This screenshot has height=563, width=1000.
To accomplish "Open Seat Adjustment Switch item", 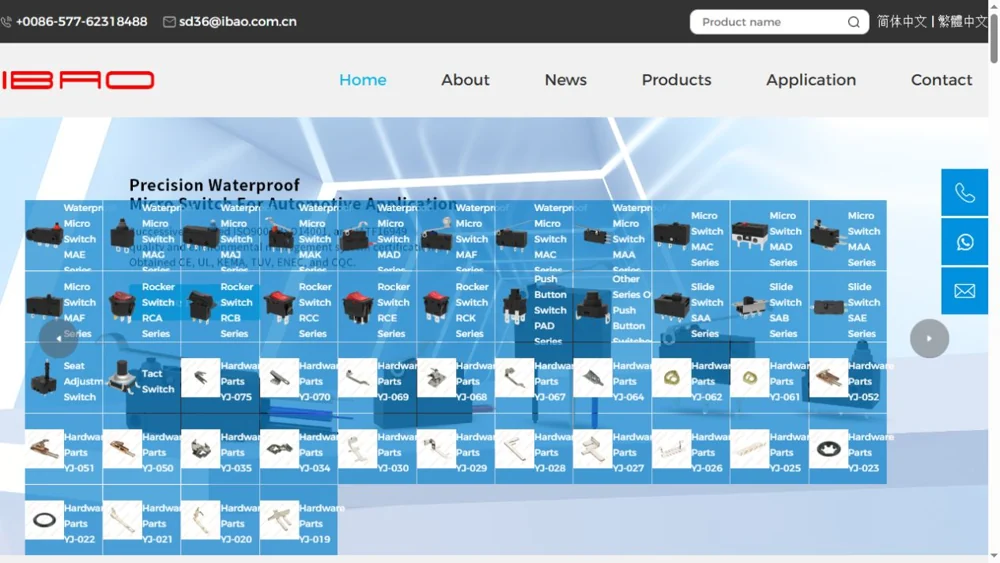I will [64, 377].
